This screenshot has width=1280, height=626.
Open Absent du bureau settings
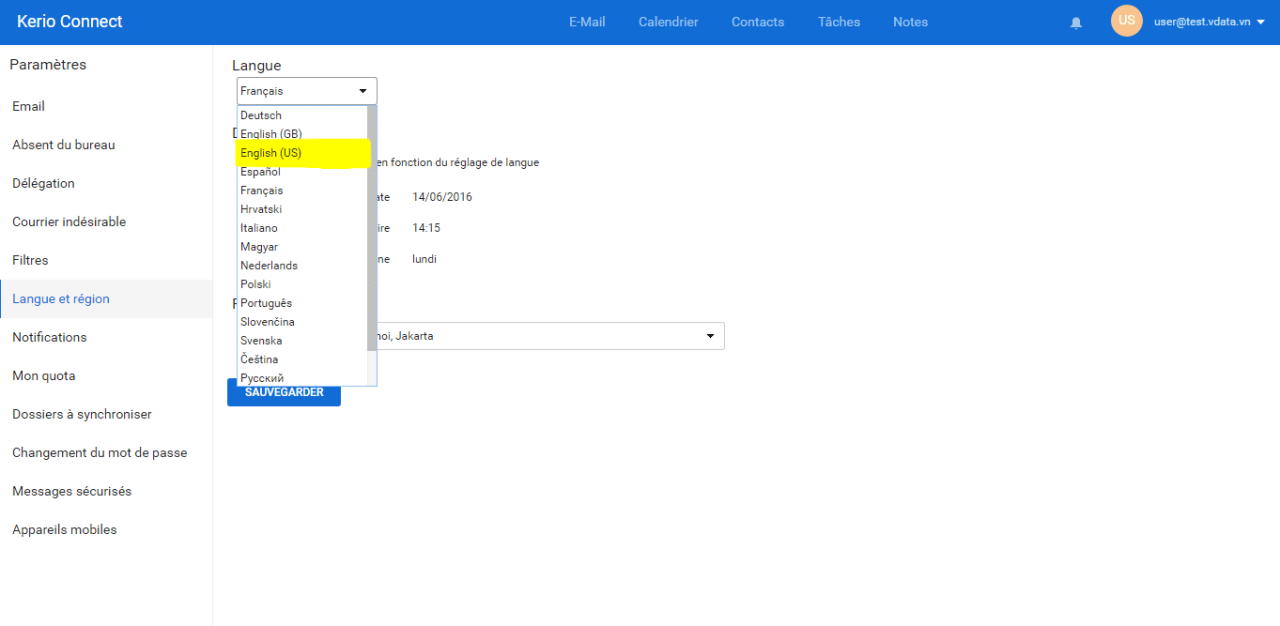click(64, 145)
